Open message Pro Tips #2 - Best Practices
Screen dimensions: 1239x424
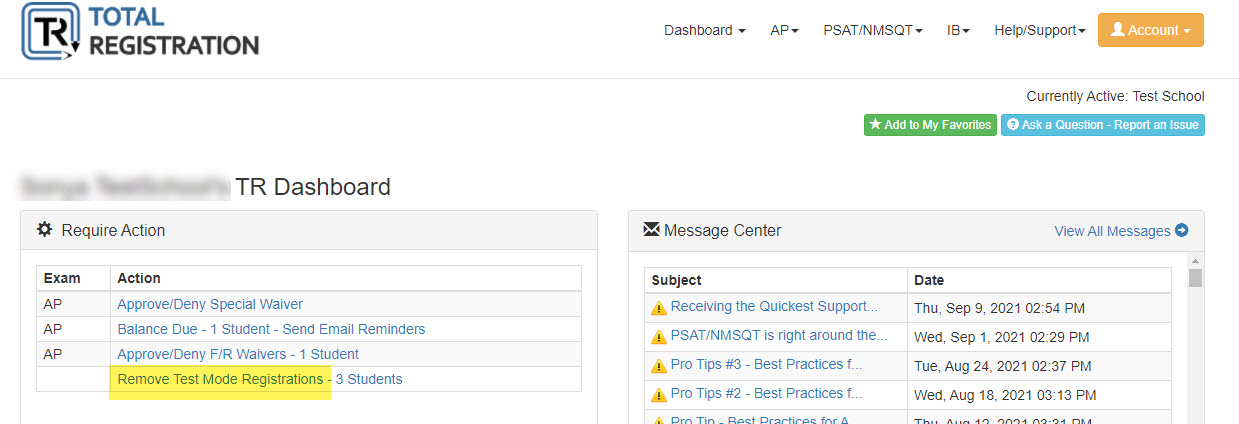(x=766, y=393)
